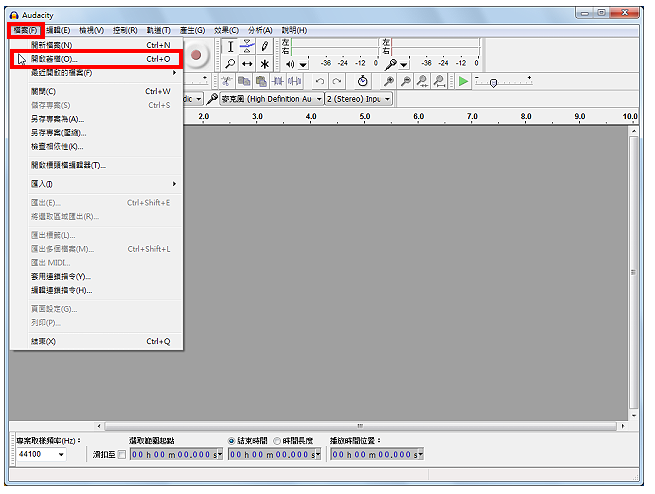Screen dimensions: 655x494
Task: Select the 結束時間 (End) radio button
Action: [231, 441]
